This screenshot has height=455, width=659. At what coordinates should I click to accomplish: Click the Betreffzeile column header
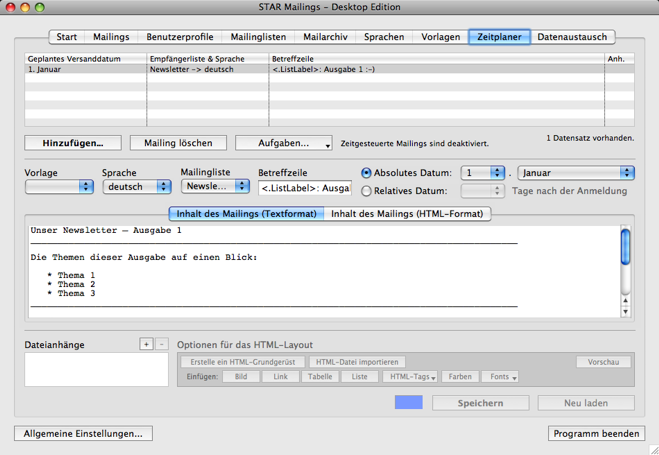437,59
